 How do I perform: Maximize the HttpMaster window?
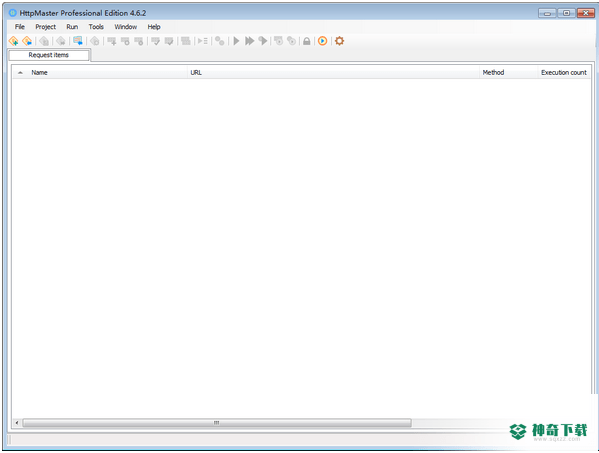[x=566, y=13]
